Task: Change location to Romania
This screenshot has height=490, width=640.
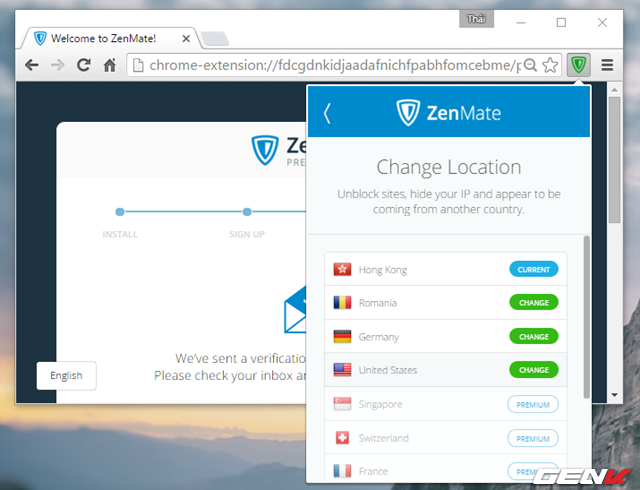Action: [533, 302]
